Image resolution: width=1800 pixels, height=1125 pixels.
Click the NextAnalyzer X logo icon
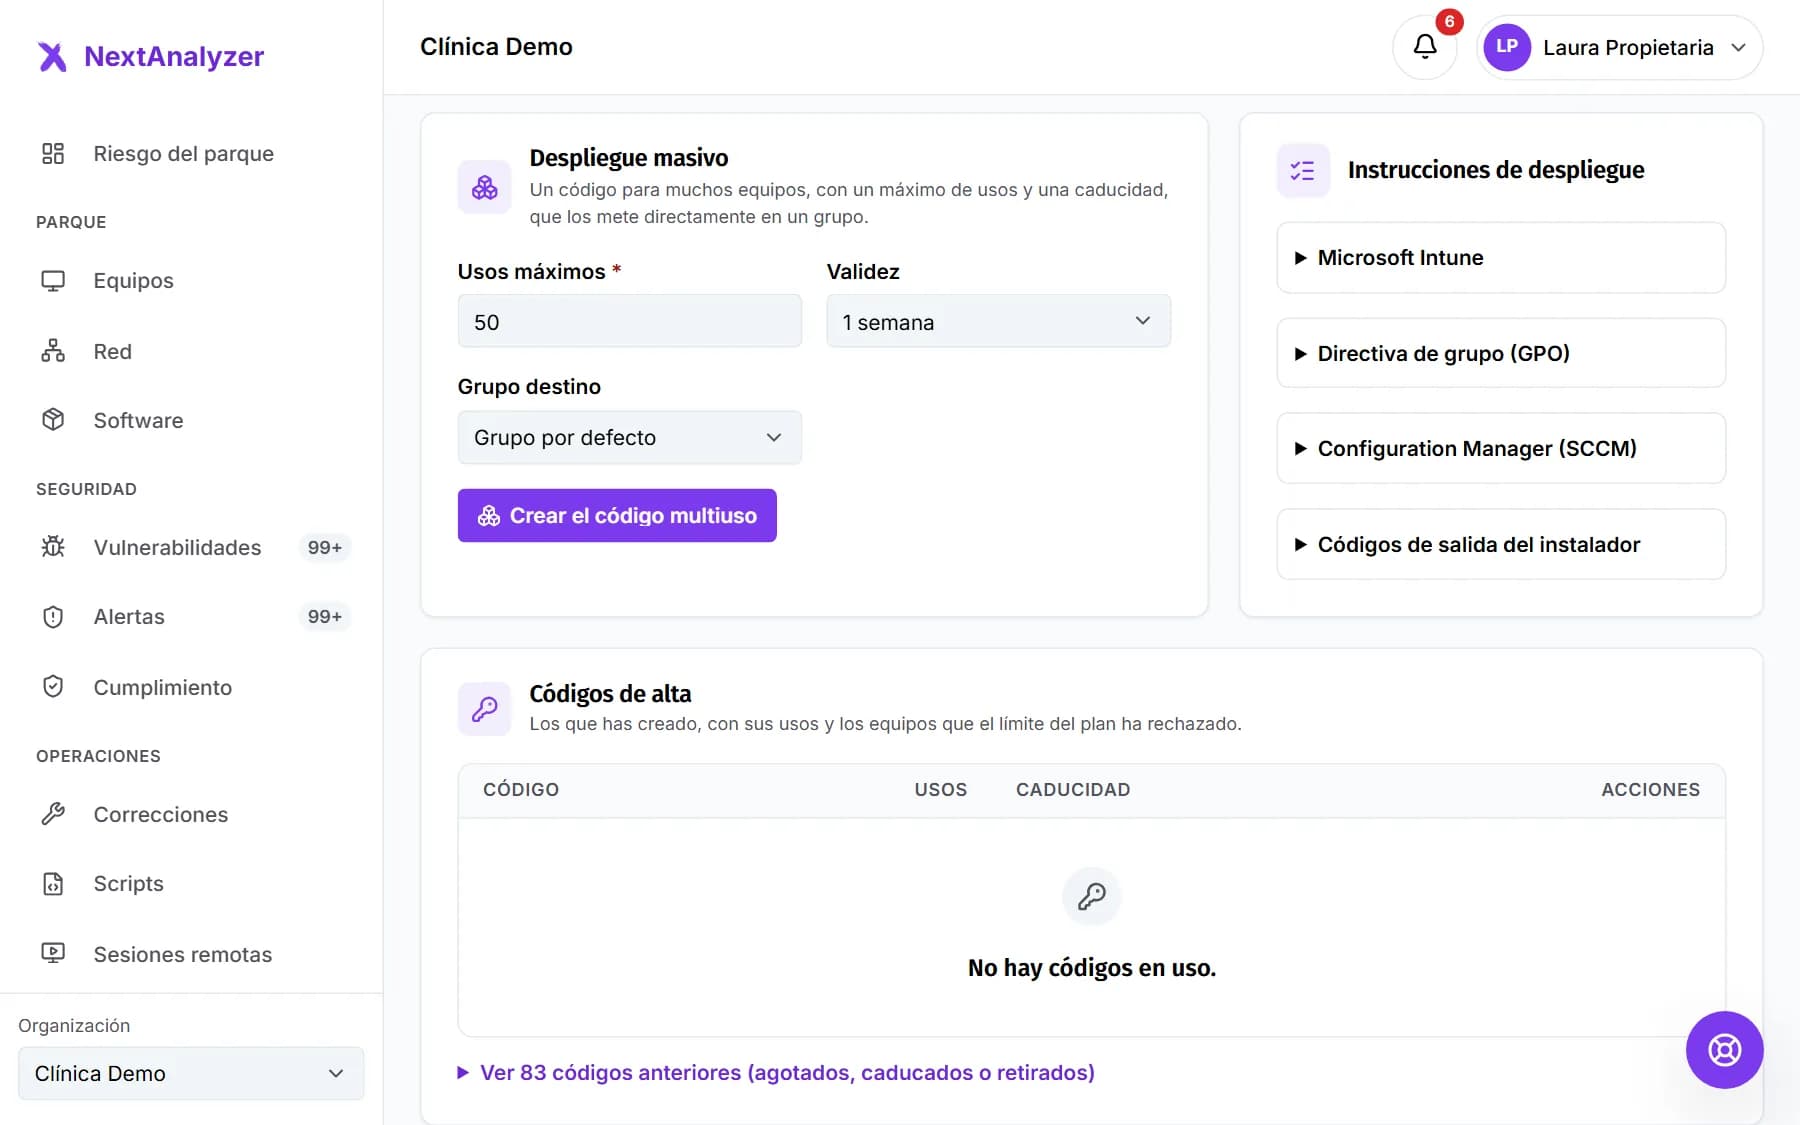(52, 57)
